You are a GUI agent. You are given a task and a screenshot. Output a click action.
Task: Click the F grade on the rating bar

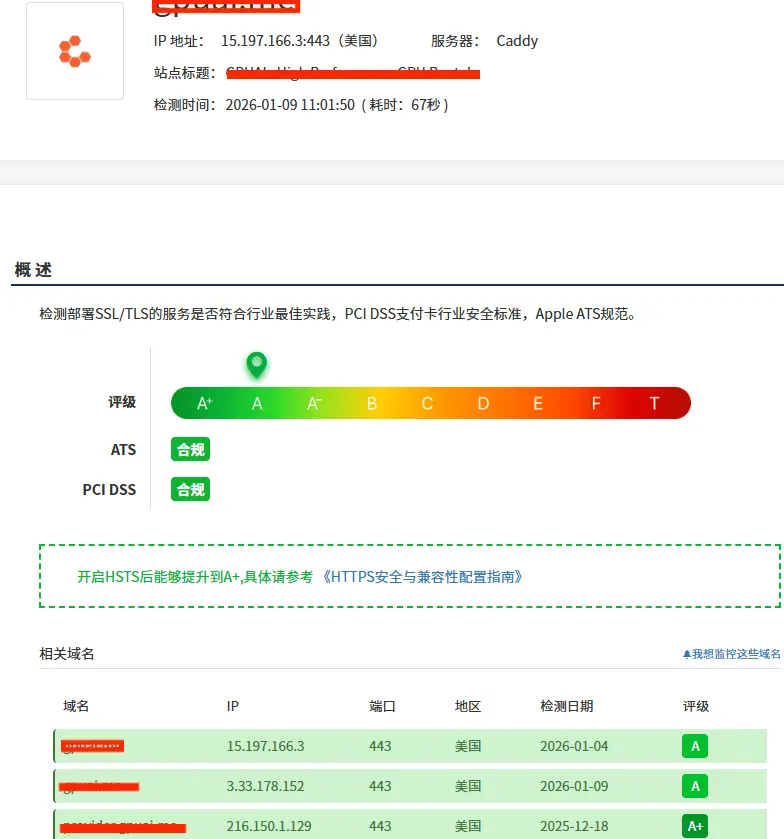(x=596, y=403)
